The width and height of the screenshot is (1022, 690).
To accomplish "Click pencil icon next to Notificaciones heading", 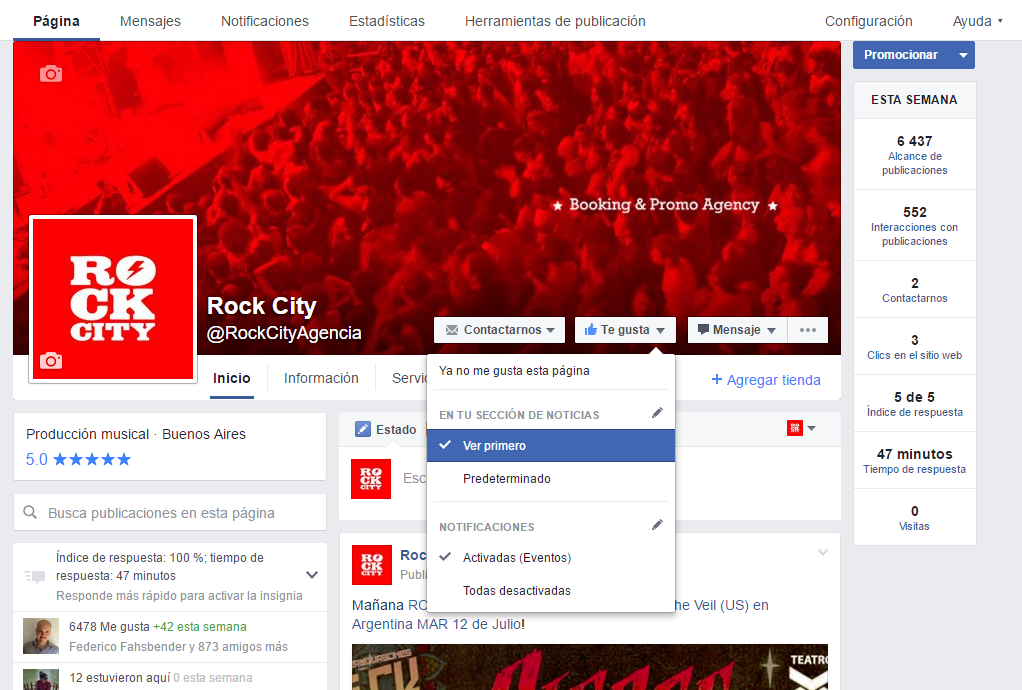I will (x=657, y=525).
